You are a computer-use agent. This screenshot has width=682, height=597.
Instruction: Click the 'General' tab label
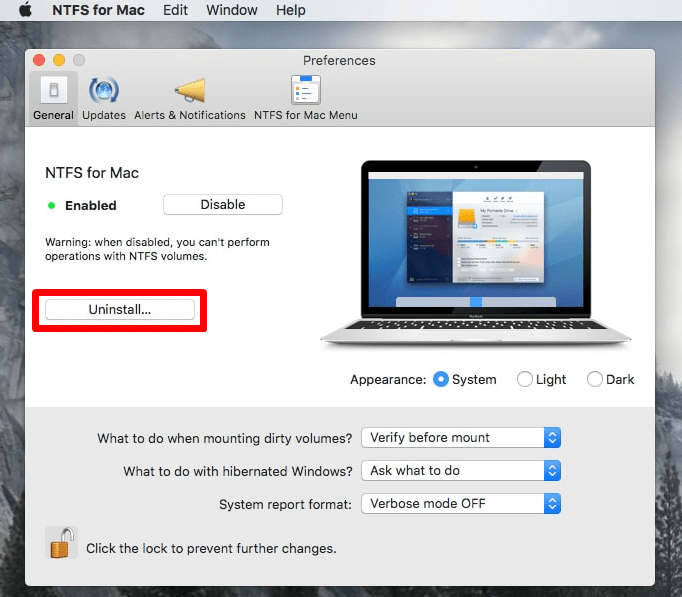pyautogui.click(x=53, y=115)
